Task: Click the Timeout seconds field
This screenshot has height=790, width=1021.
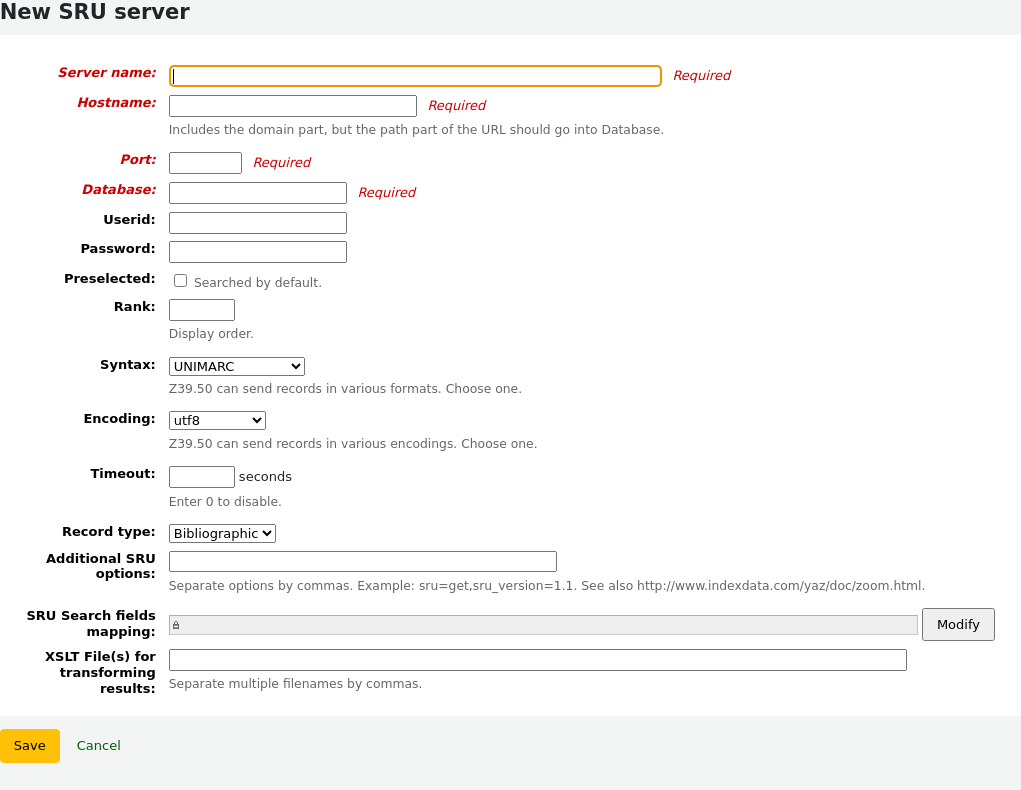Action: click(x=201, y=476)
